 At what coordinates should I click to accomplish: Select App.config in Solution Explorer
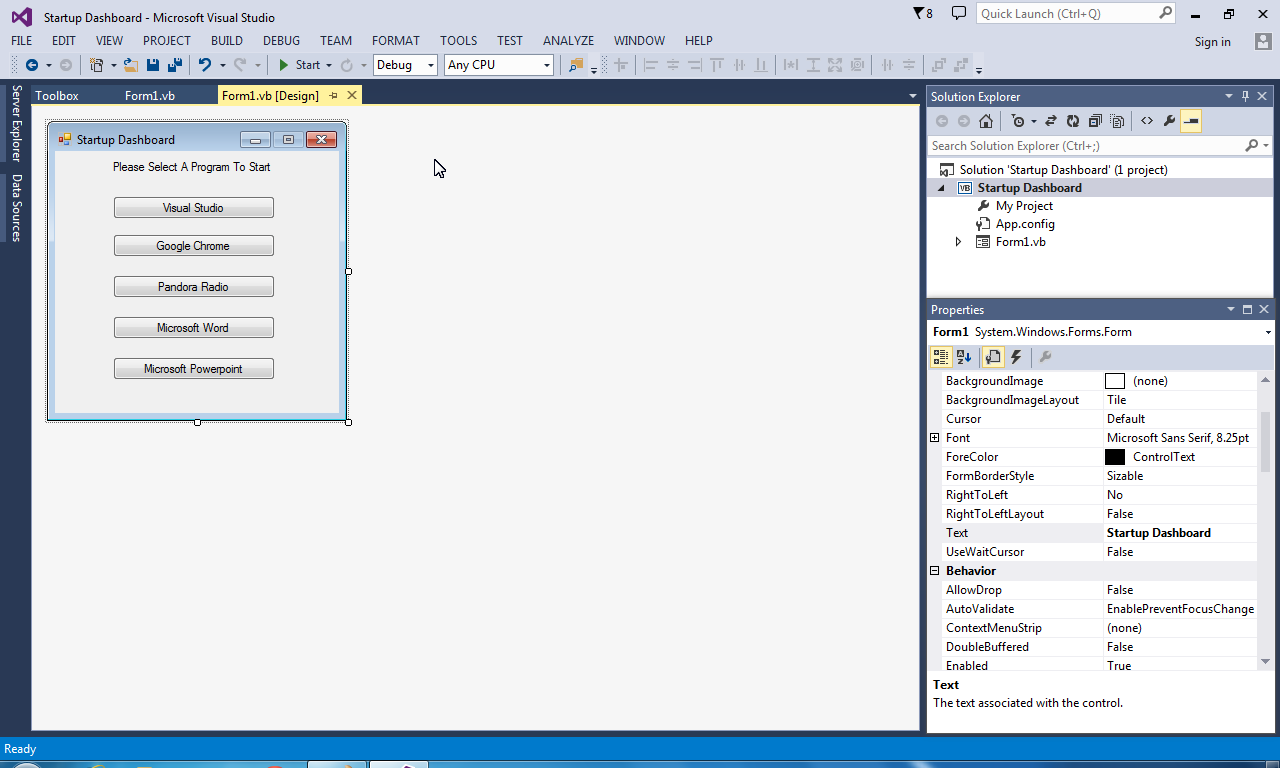pyautogui.click(x=1025, y=224)
